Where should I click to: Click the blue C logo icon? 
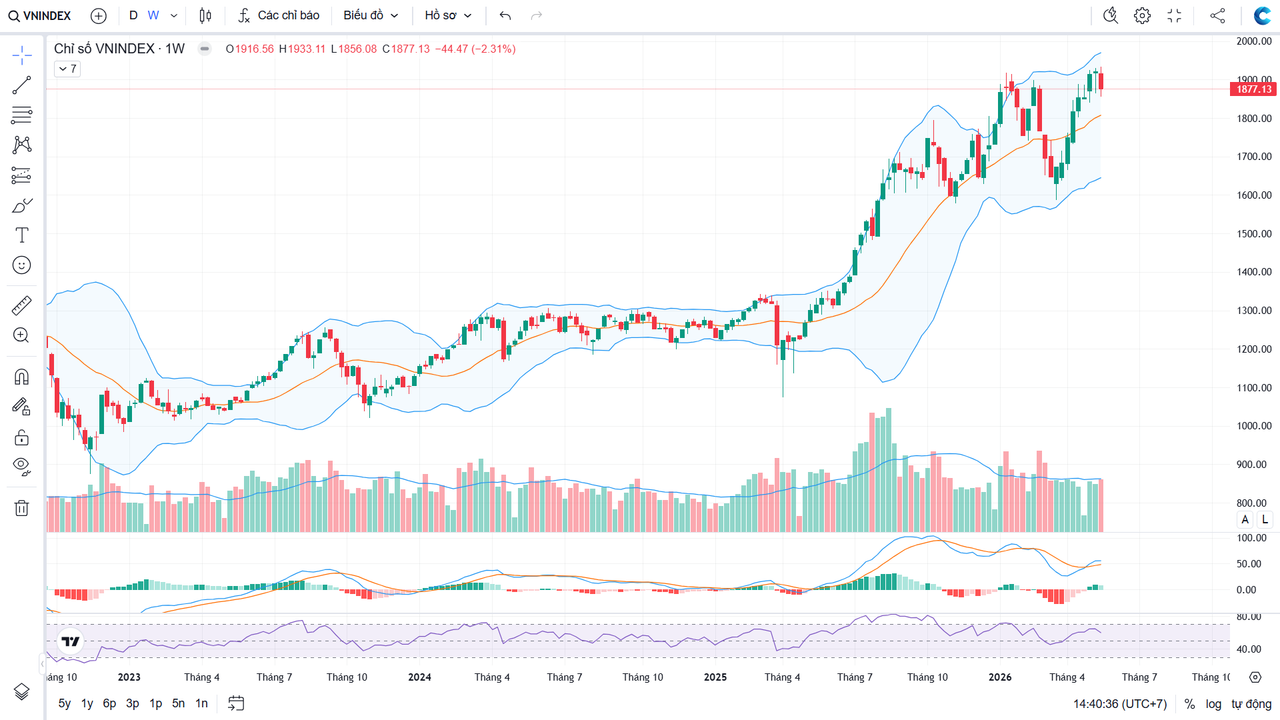pyautogui.click(x=1261, y=16)
